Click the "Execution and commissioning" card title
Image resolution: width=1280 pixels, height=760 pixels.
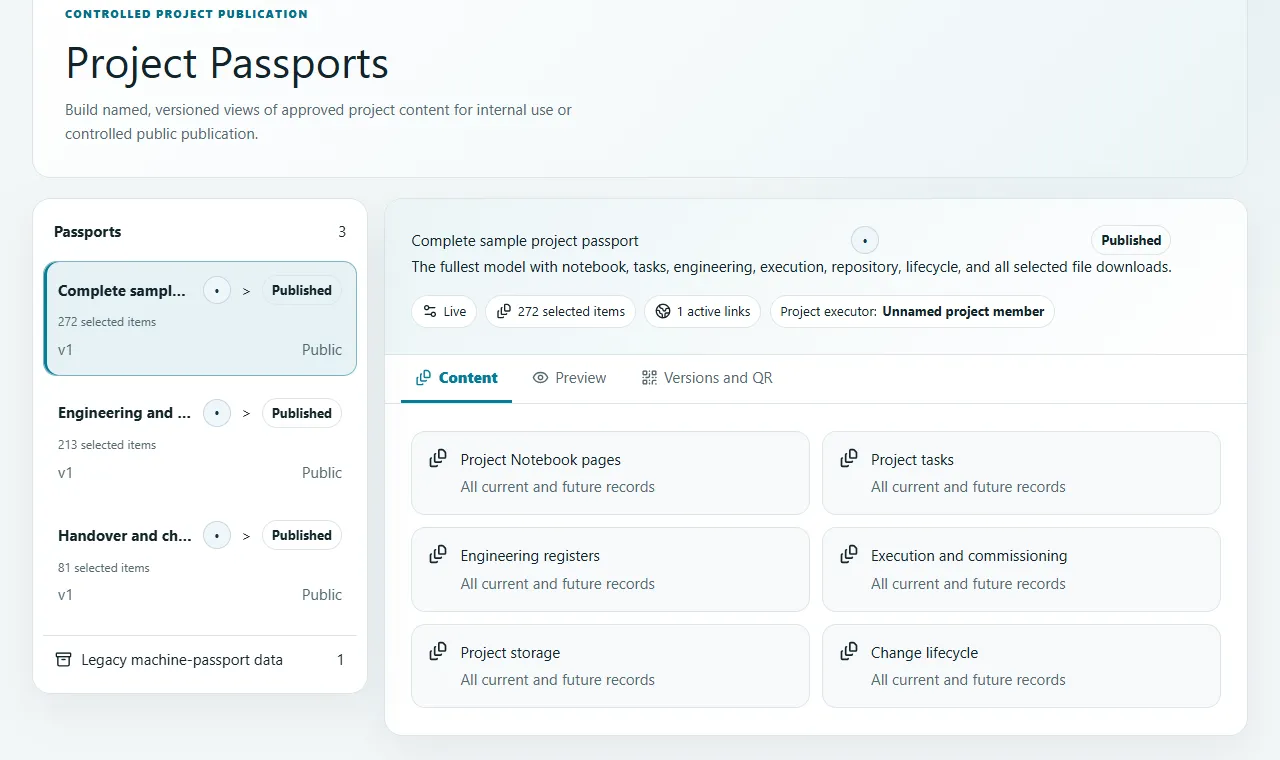(969, 556)
